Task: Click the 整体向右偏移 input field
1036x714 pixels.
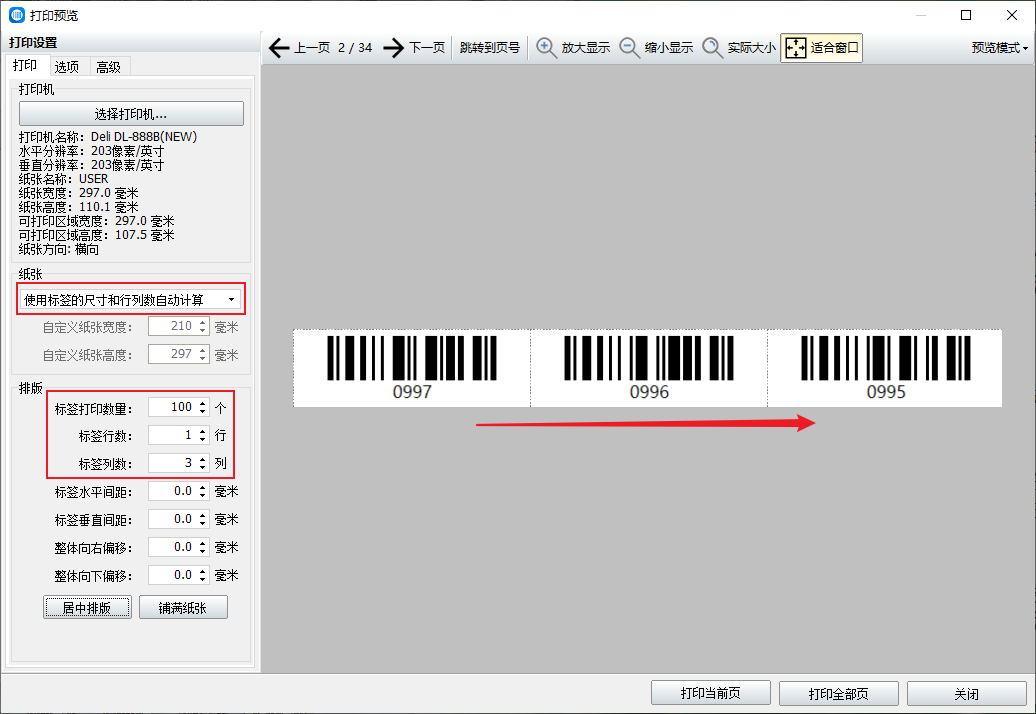Action: coord(172,547)
